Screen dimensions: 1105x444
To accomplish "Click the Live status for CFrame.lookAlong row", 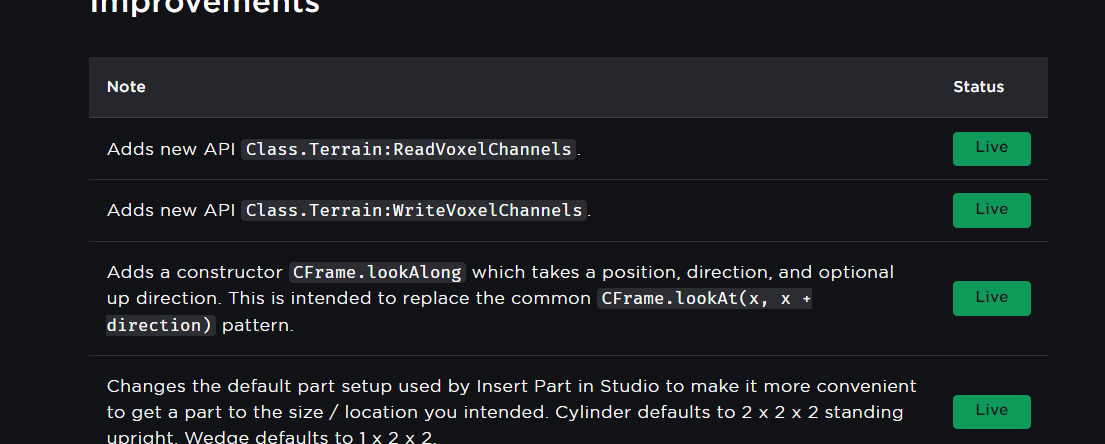I will pos(991,298).
